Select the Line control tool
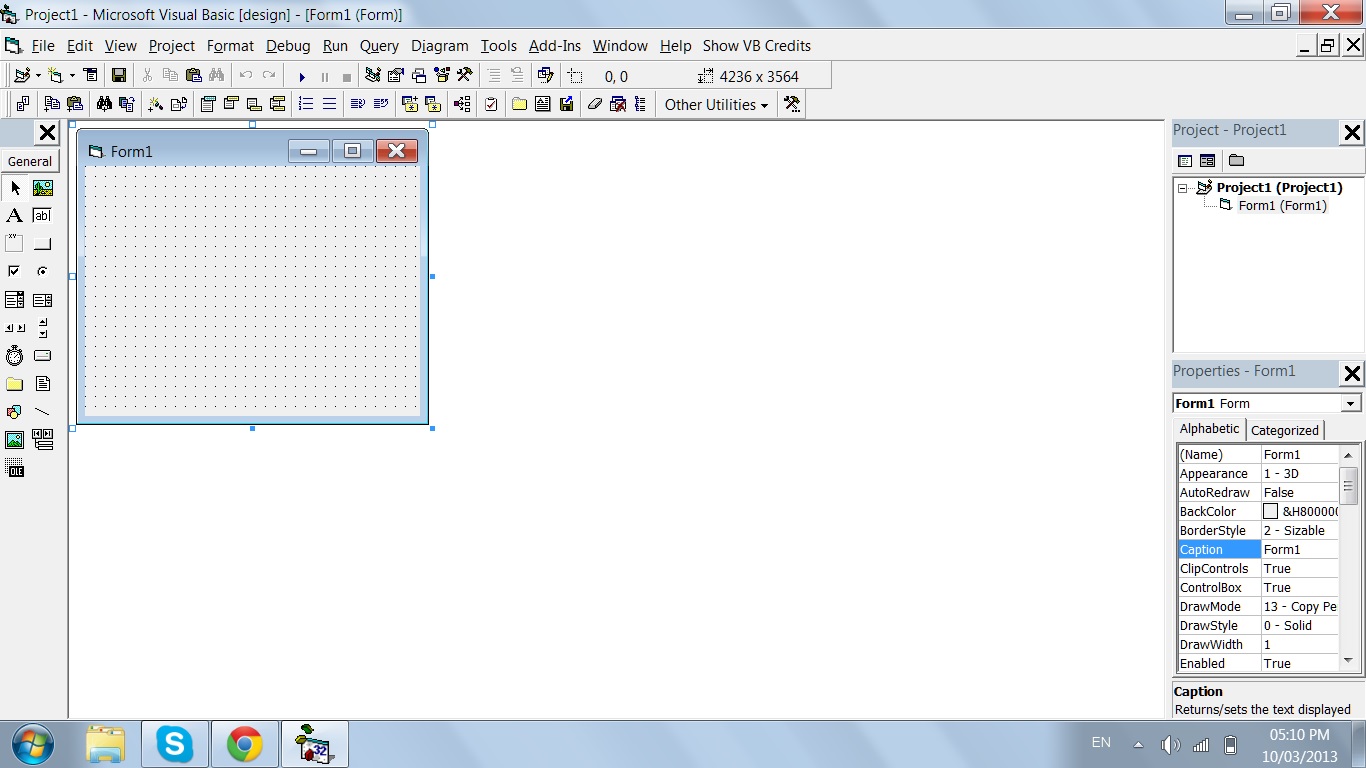This screenshot has height=768, width=1366. [42, 412]
